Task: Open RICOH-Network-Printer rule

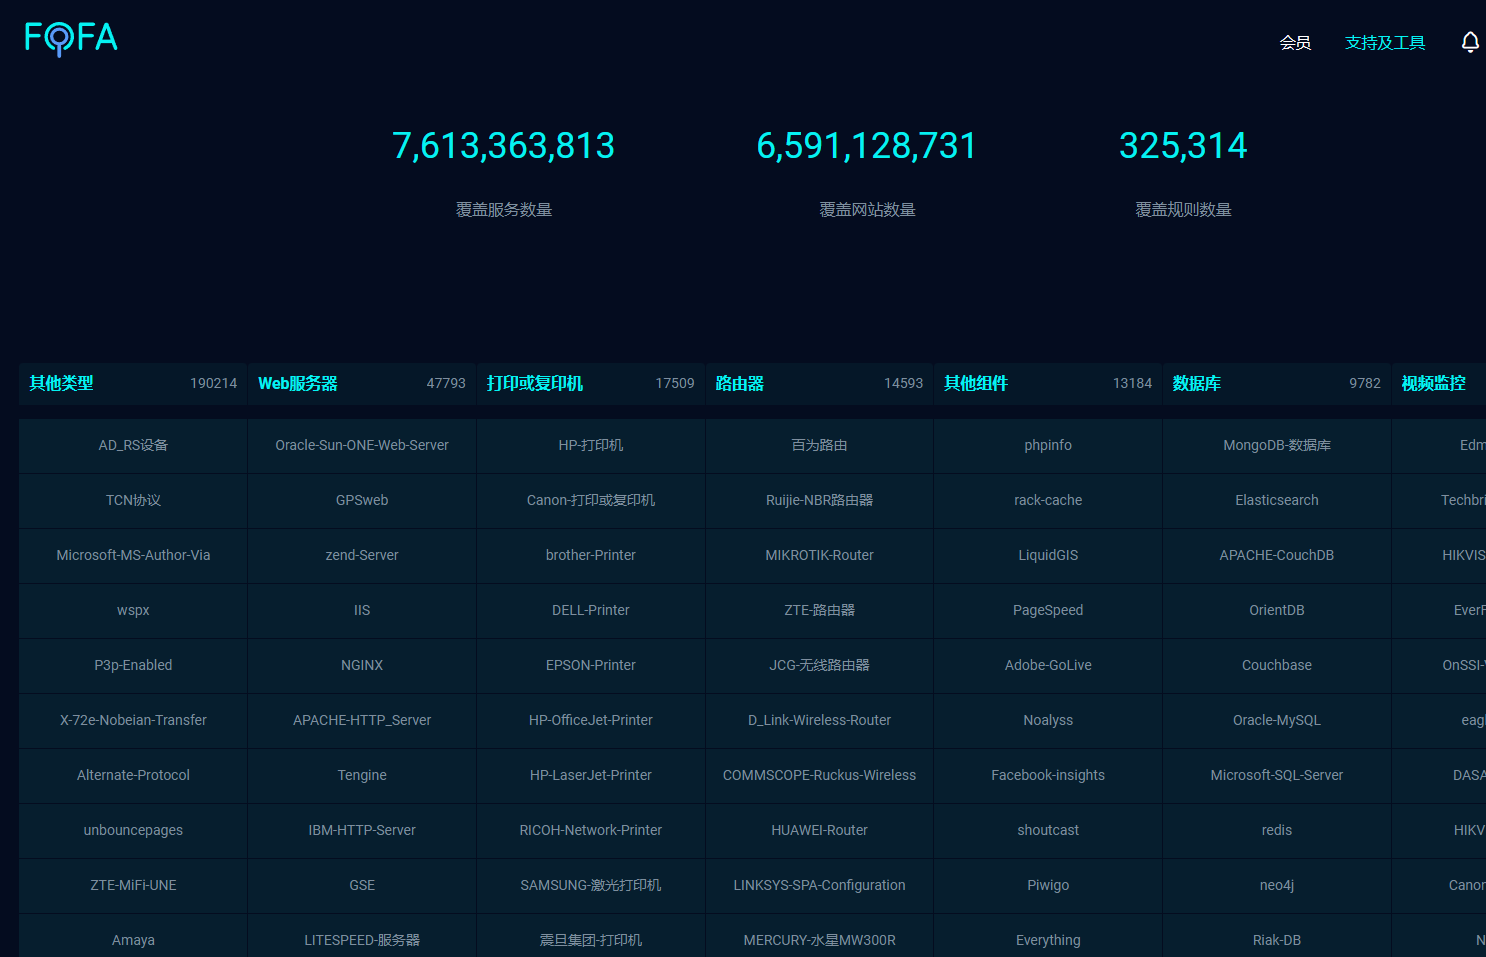Action: point(591,830)
